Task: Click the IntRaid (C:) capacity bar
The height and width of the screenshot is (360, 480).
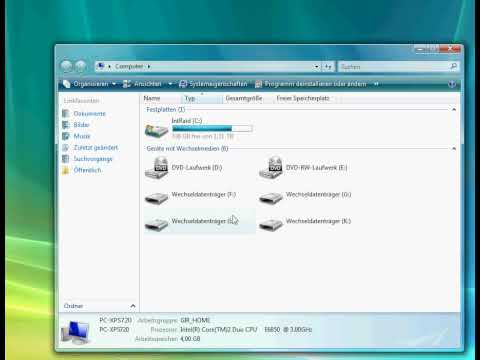Action: [212, 129]
